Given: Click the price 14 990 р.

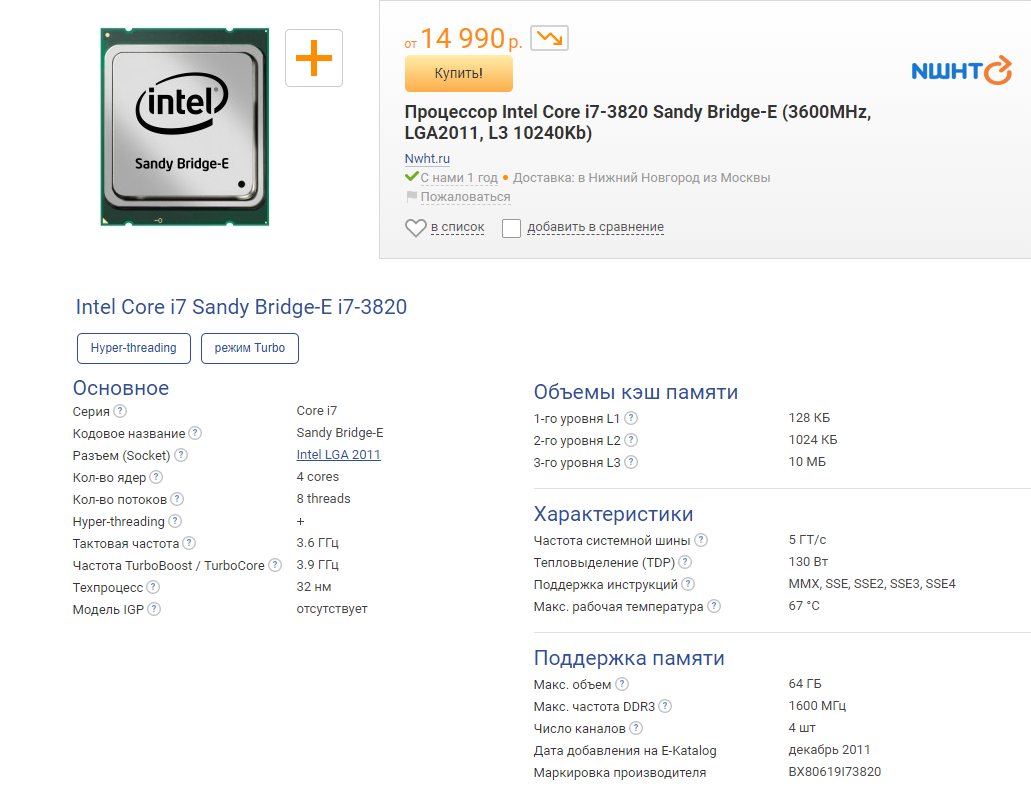Looking at the screenshot, I should tap(464, 39).
